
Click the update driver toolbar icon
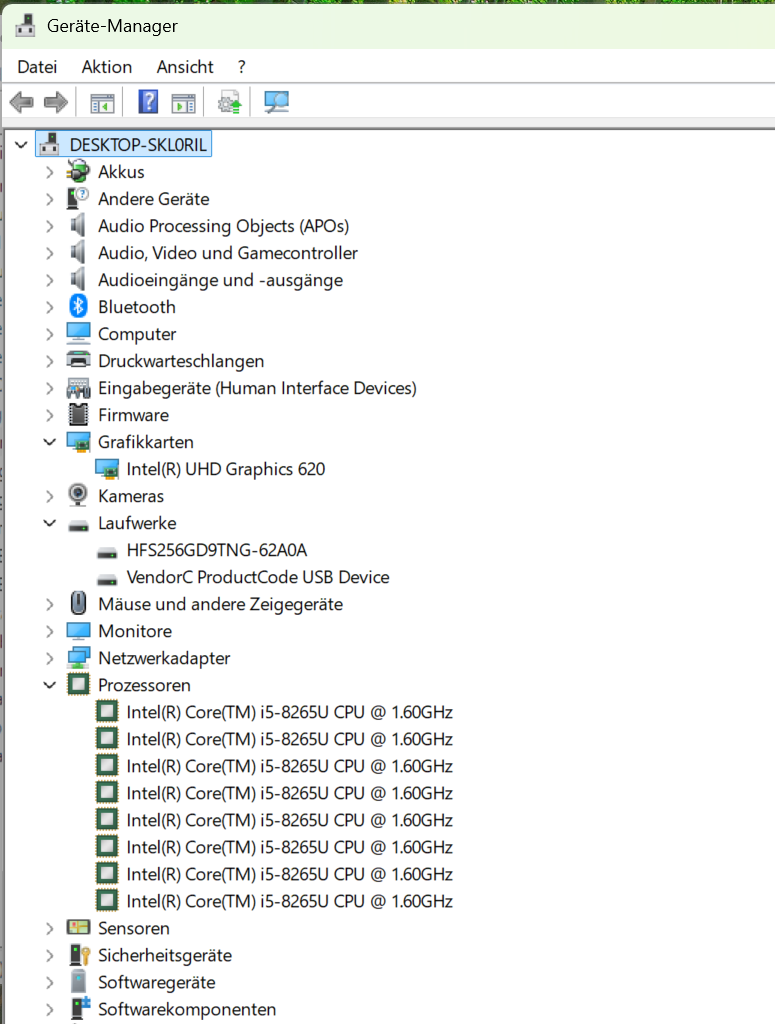click(x=229, y=103)
